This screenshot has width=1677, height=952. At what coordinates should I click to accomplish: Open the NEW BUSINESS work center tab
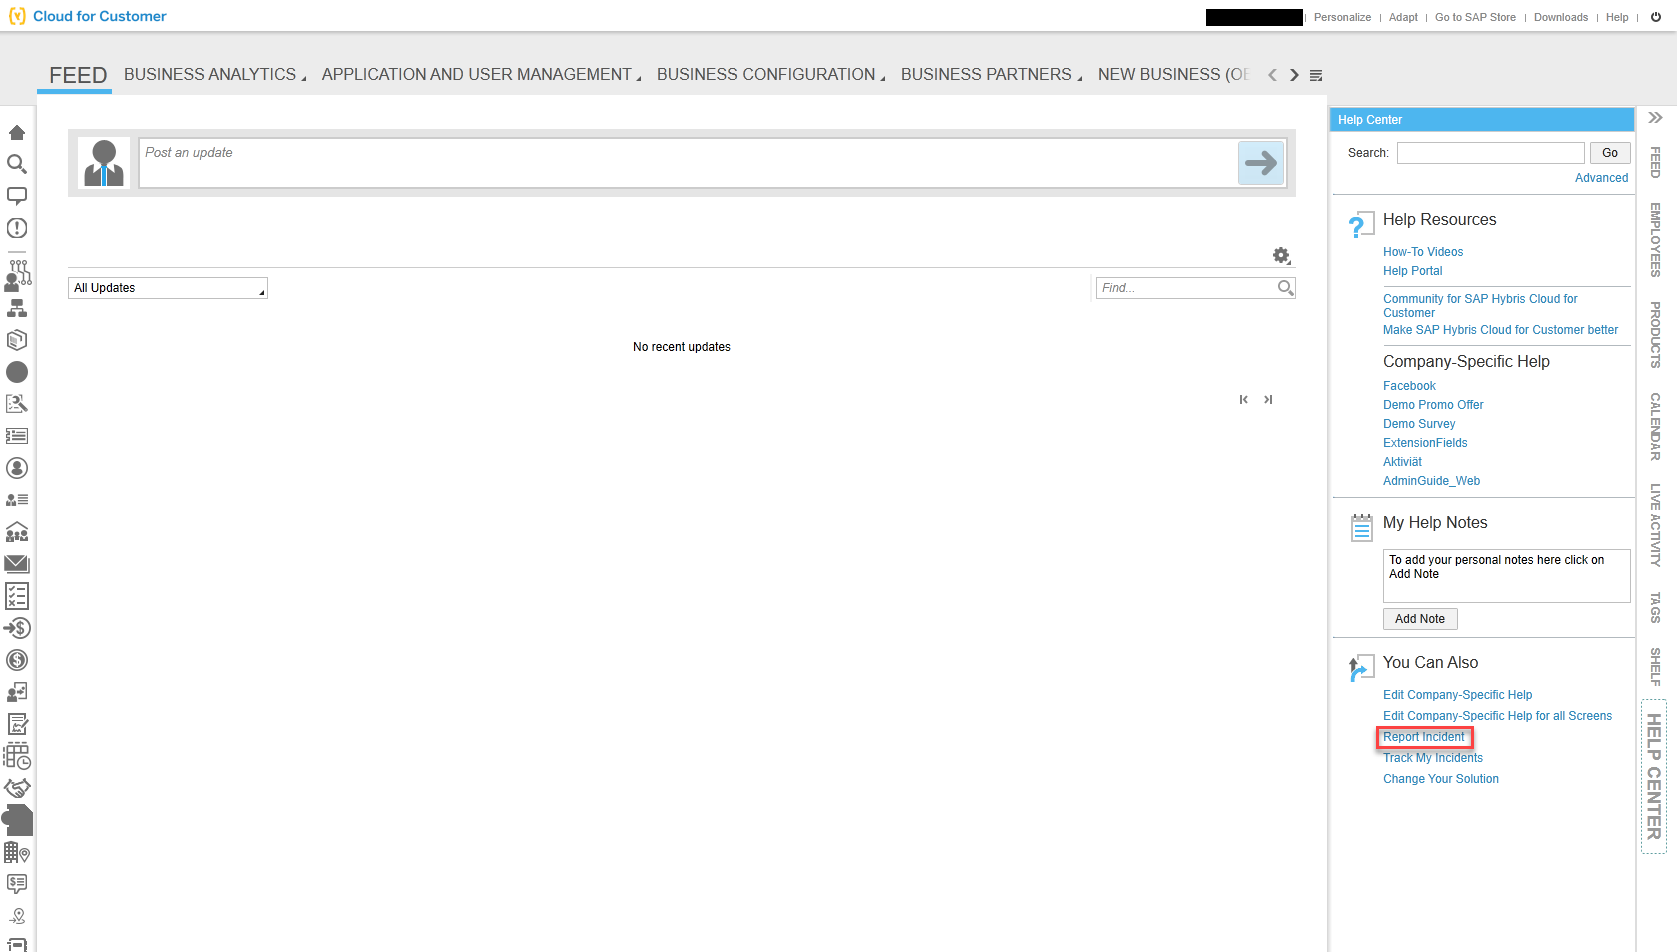[1174, 75]
